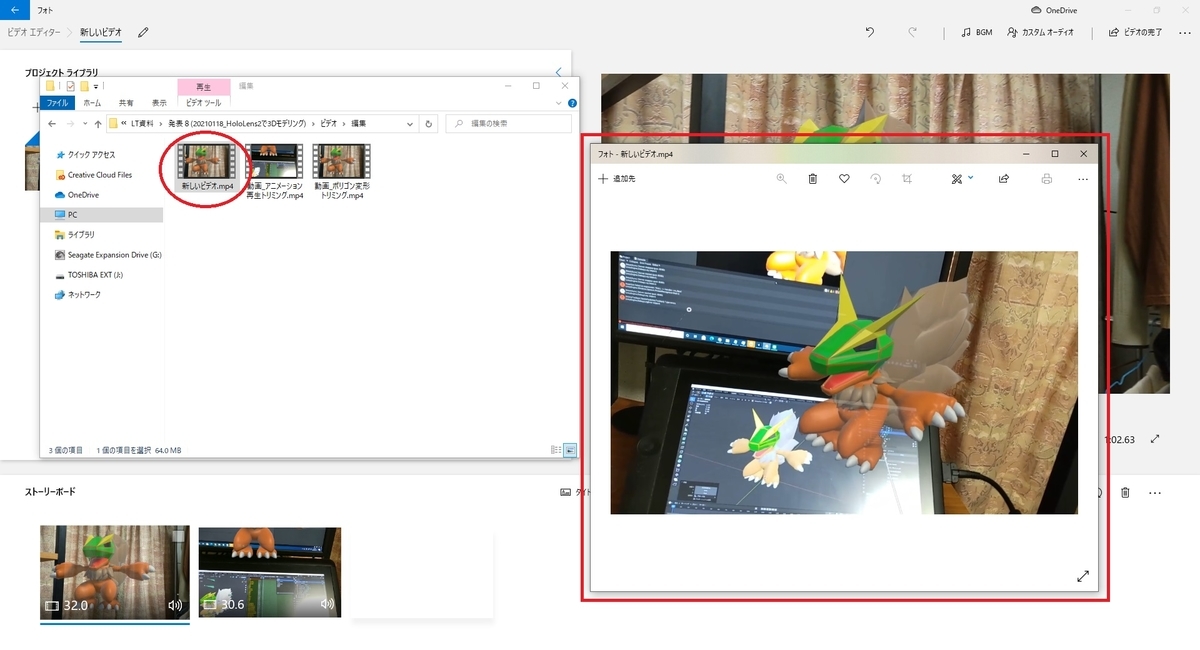Share the video with share icon
1200x650 pixels.
click(1004, 179)
